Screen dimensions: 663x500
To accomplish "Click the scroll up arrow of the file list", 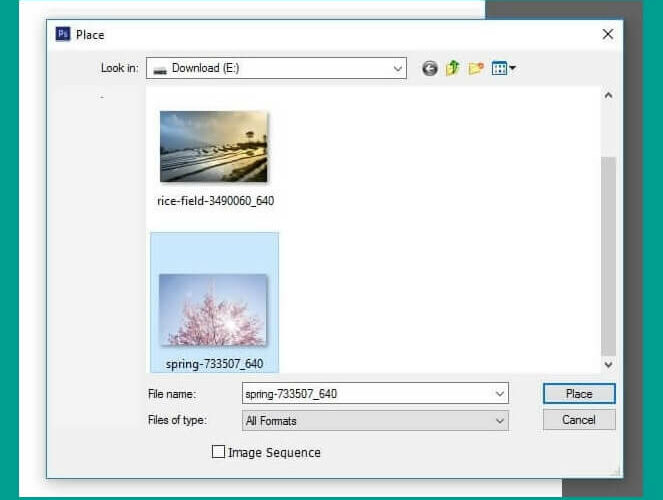I will (608, 95).
